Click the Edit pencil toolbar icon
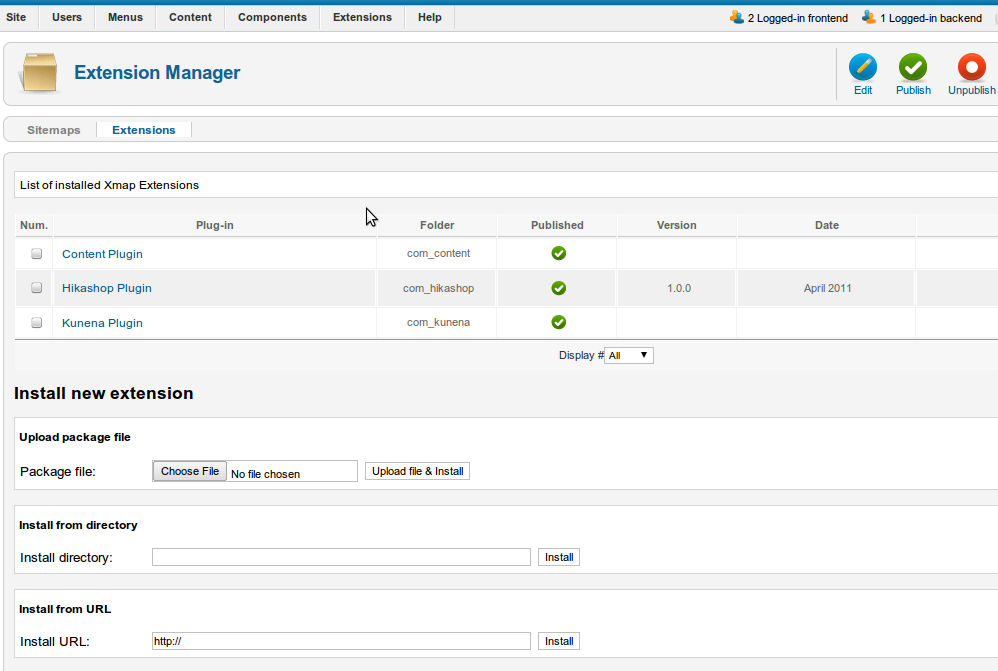The height and width of the screenshot is (671, 998). [x=862, y=68]
